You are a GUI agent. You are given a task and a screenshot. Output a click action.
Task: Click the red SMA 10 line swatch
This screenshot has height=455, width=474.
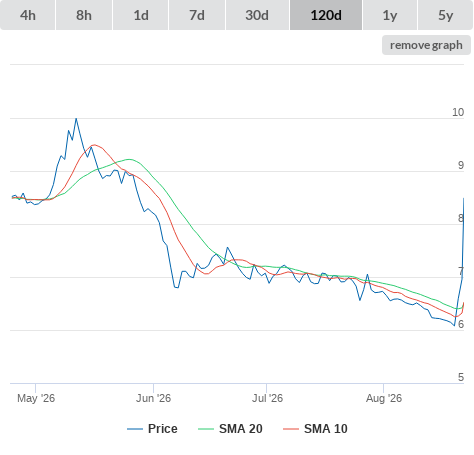pos(291,429)
